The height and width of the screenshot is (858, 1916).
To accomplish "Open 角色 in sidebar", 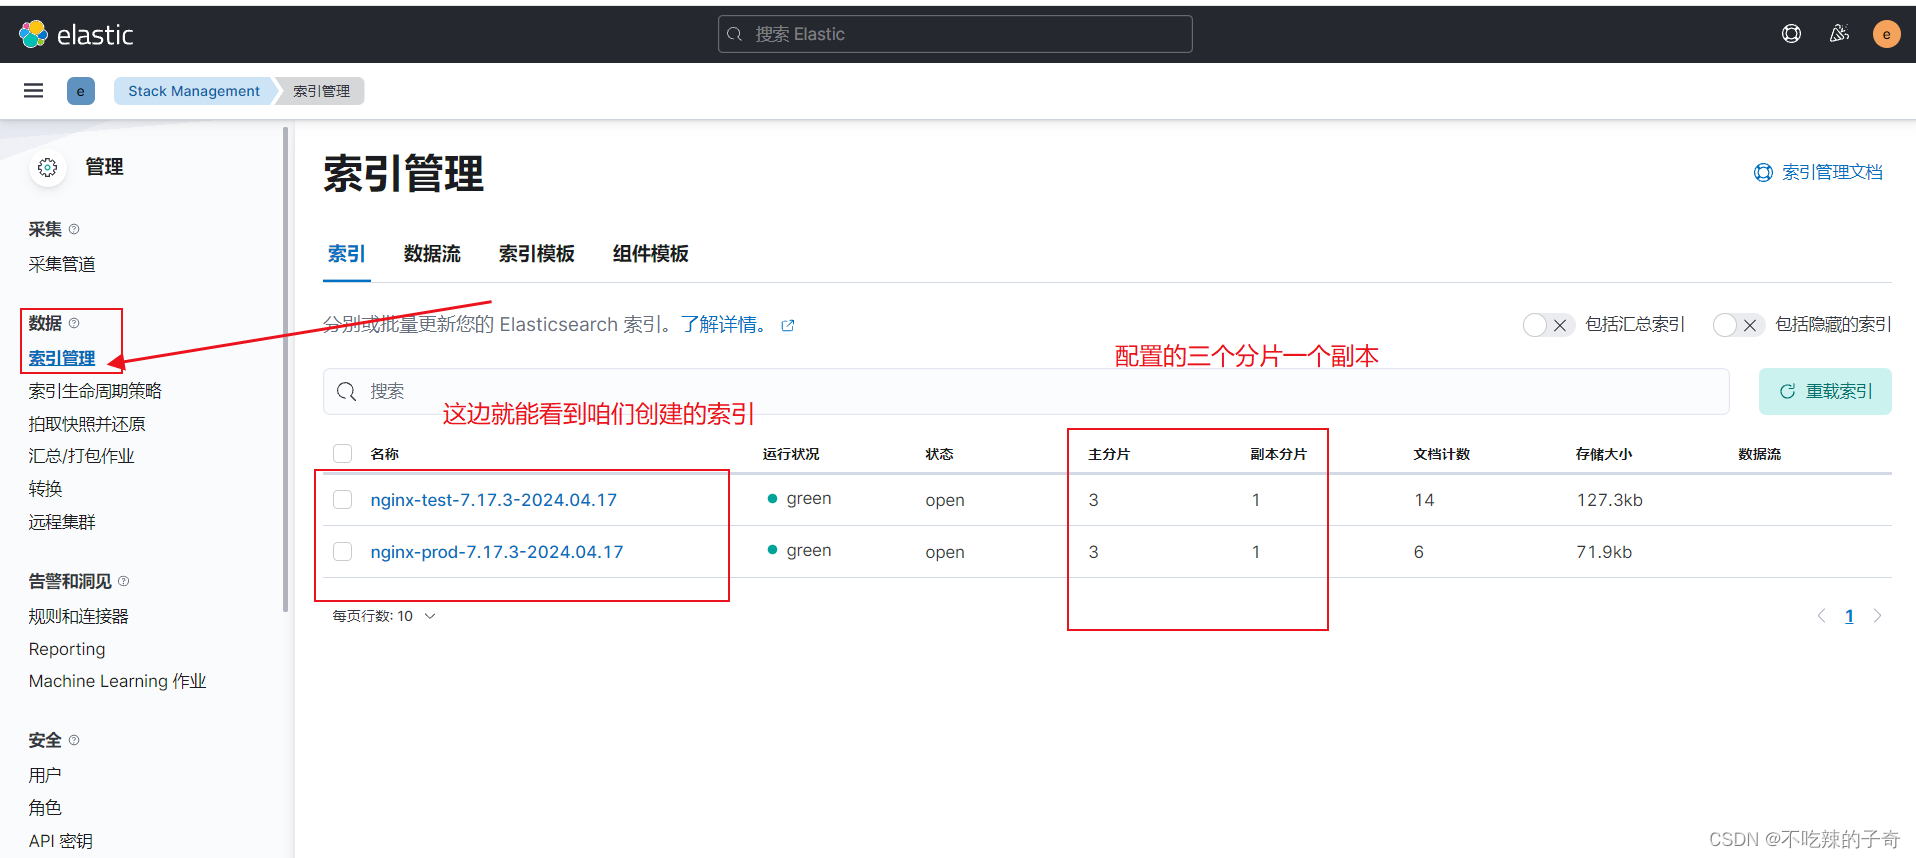I will 45,808.
